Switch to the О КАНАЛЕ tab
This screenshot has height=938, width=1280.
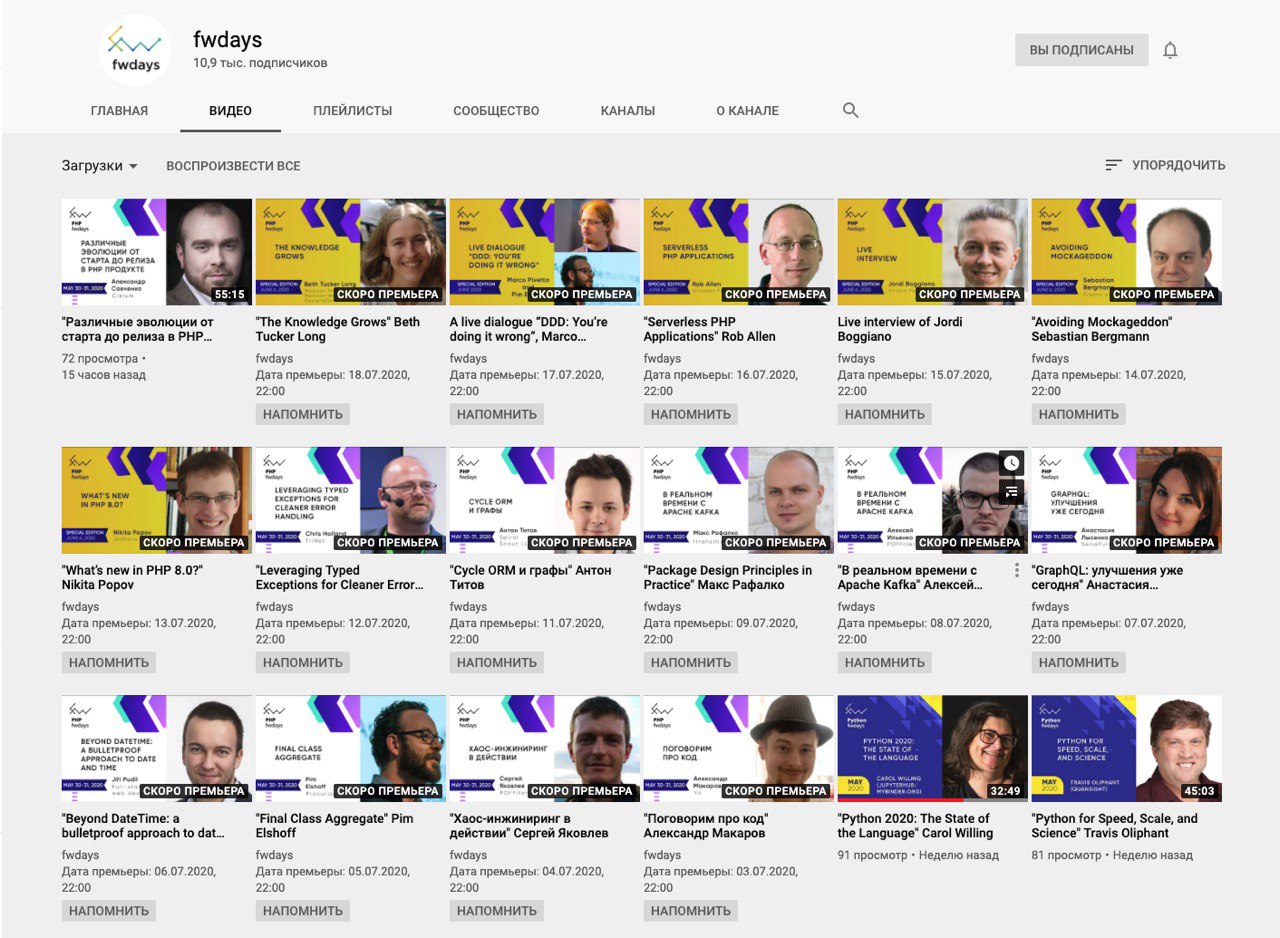click(x=747, y=111)
